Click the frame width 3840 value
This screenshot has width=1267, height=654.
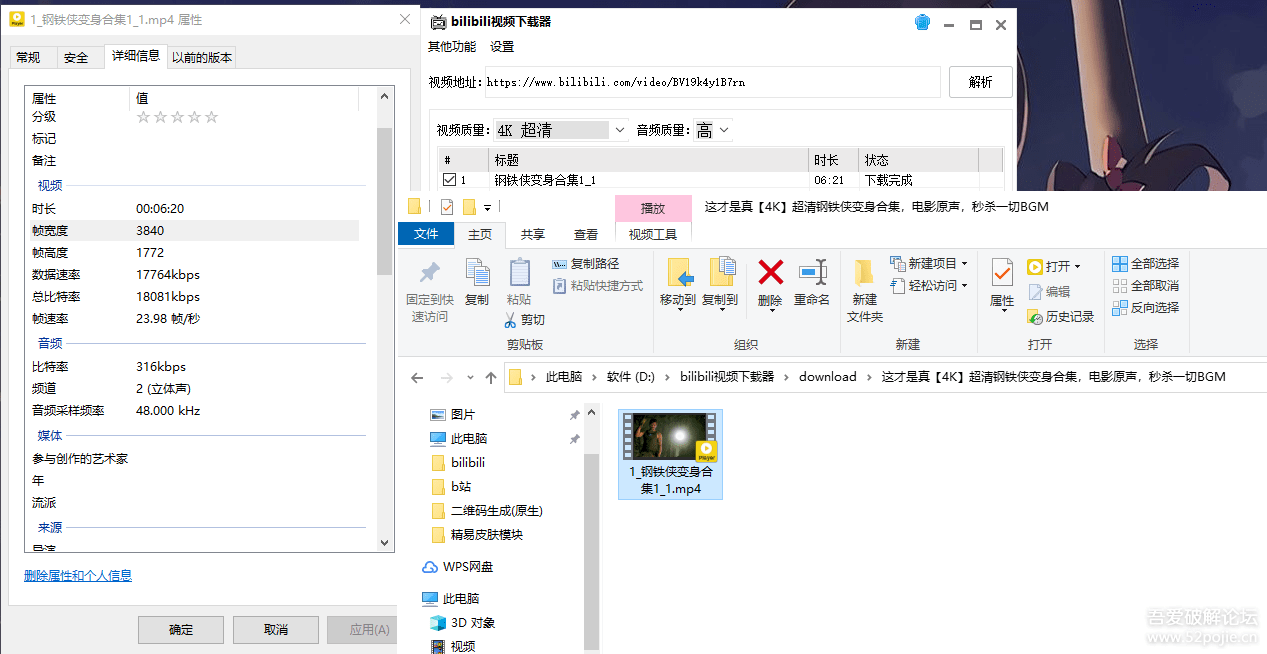point(150,231)
